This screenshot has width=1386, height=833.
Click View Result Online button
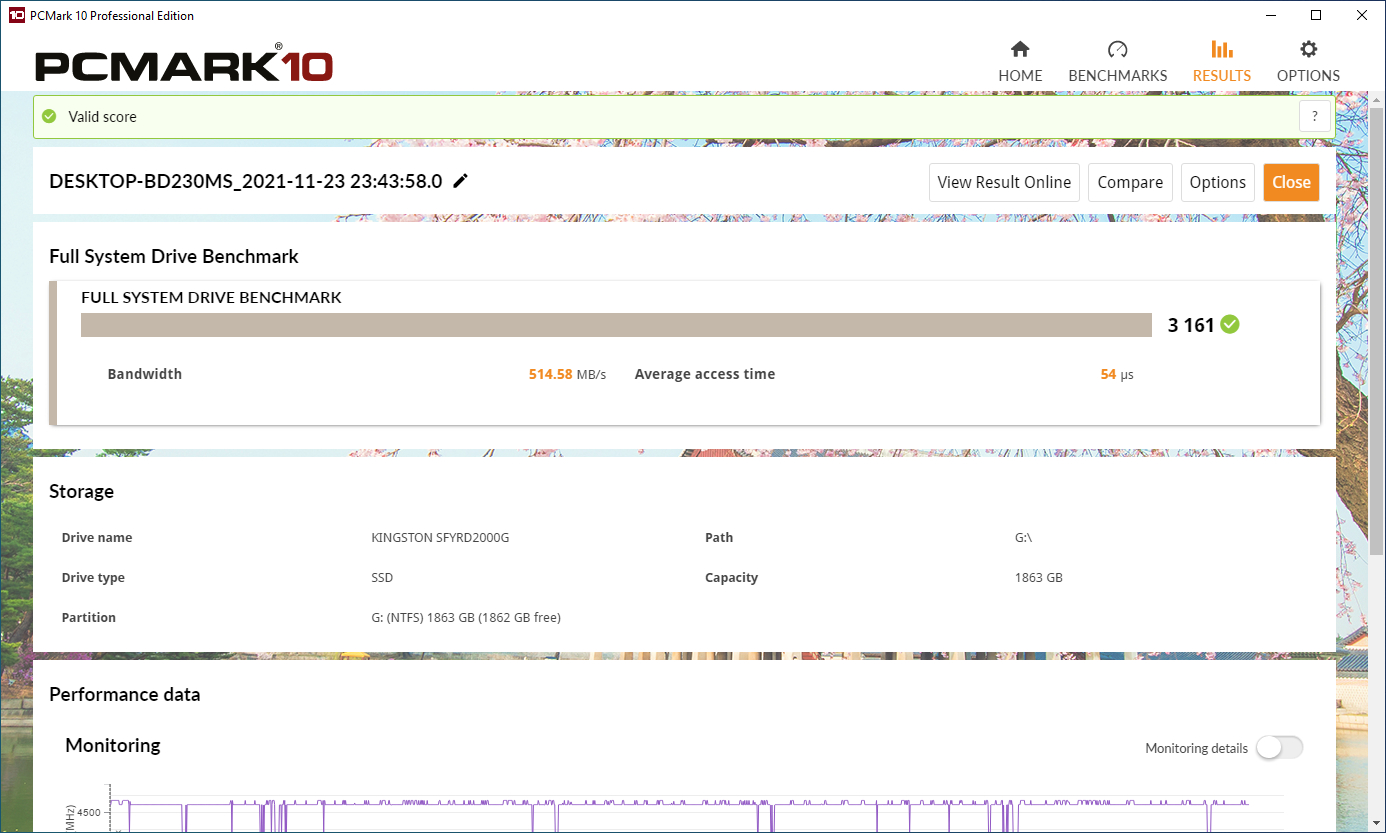click(x=1004, y=182)
